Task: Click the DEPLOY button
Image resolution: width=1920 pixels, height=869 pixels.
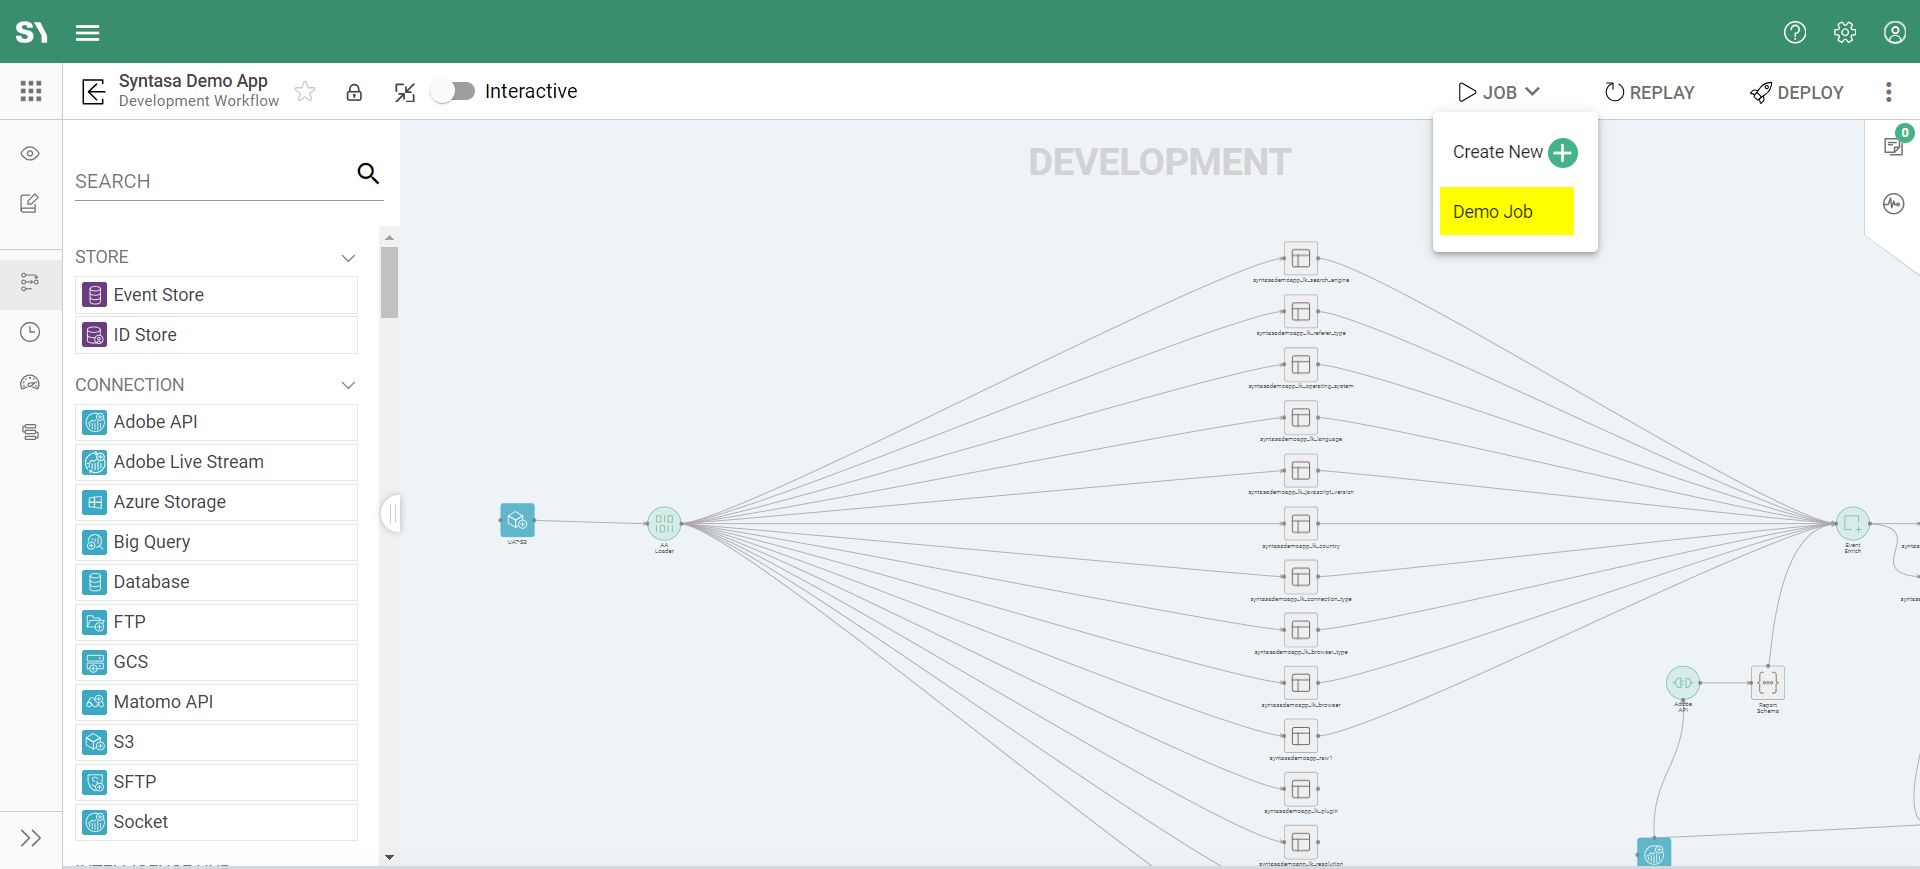Action: 1797,92
